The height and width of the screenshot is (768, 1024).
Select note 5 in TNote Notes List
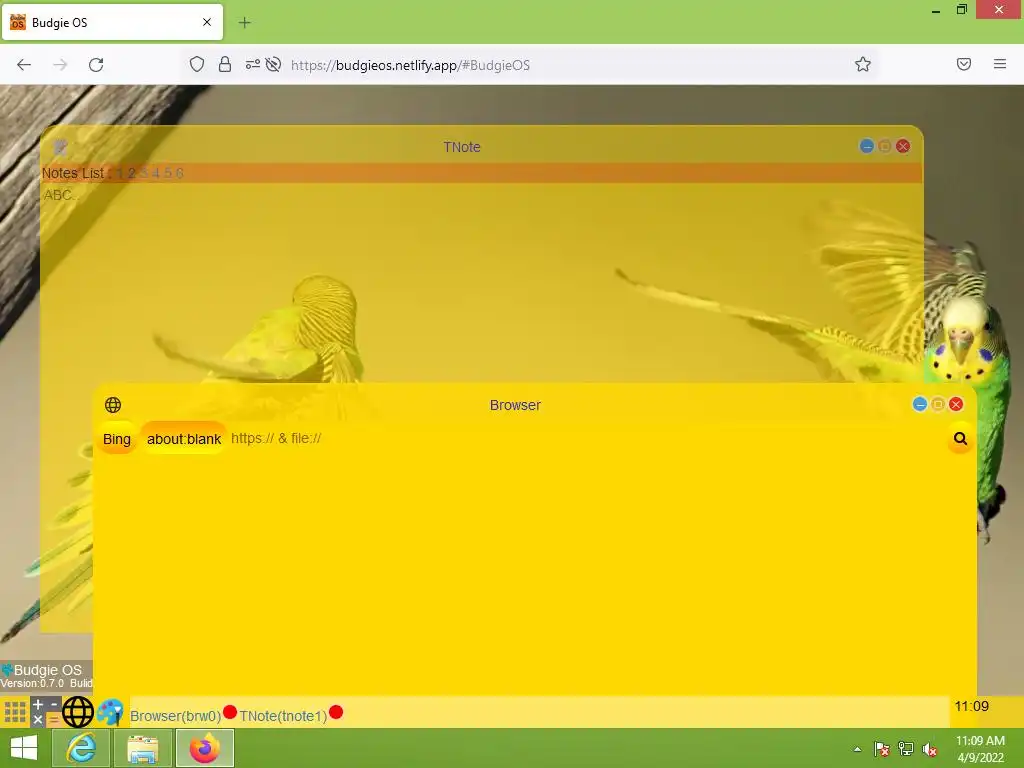168,173
